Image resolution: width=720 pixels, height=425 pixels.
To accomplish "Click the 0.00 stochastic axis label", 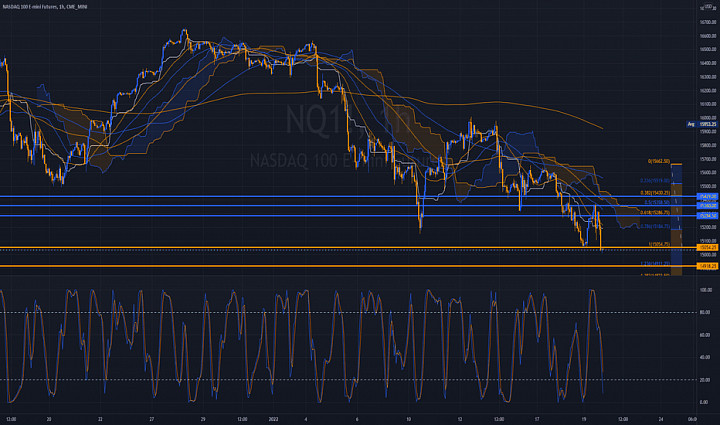I will (x=704, y=402).
